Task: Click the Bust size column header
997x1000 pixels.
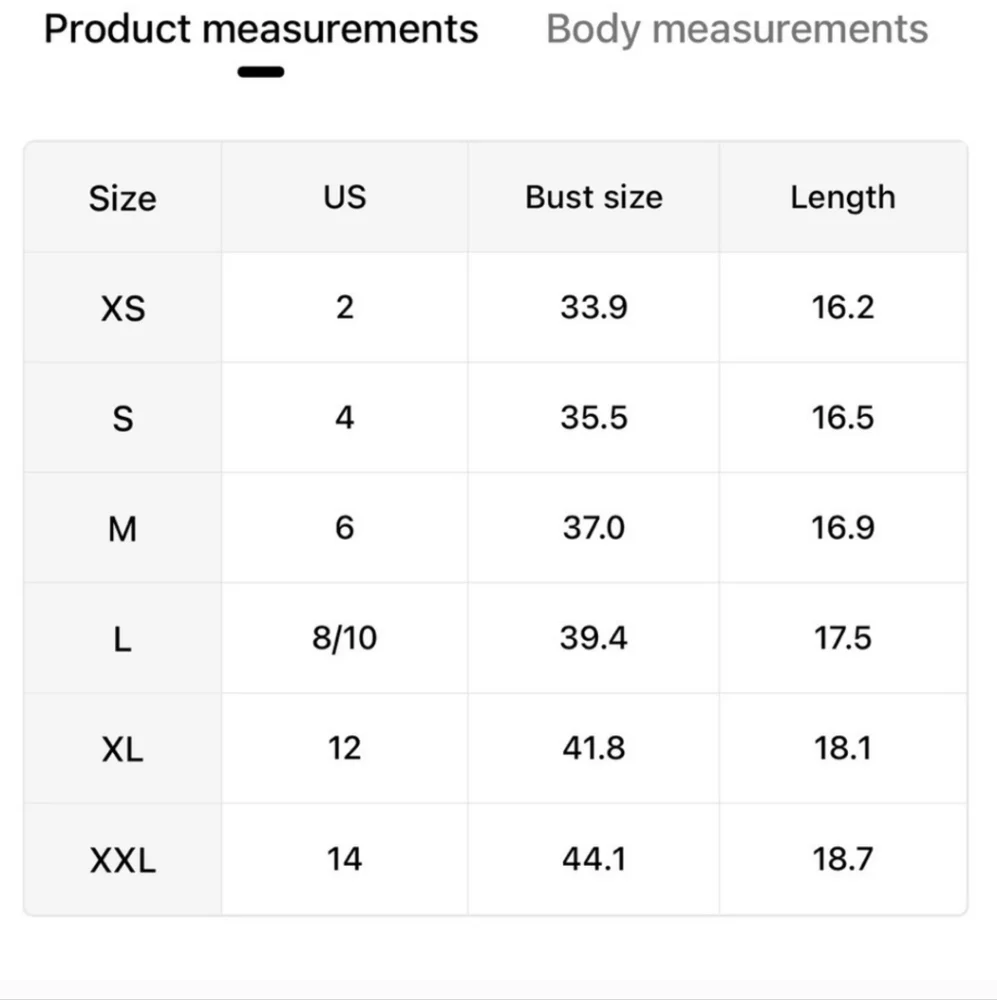Action: (593, 197)
